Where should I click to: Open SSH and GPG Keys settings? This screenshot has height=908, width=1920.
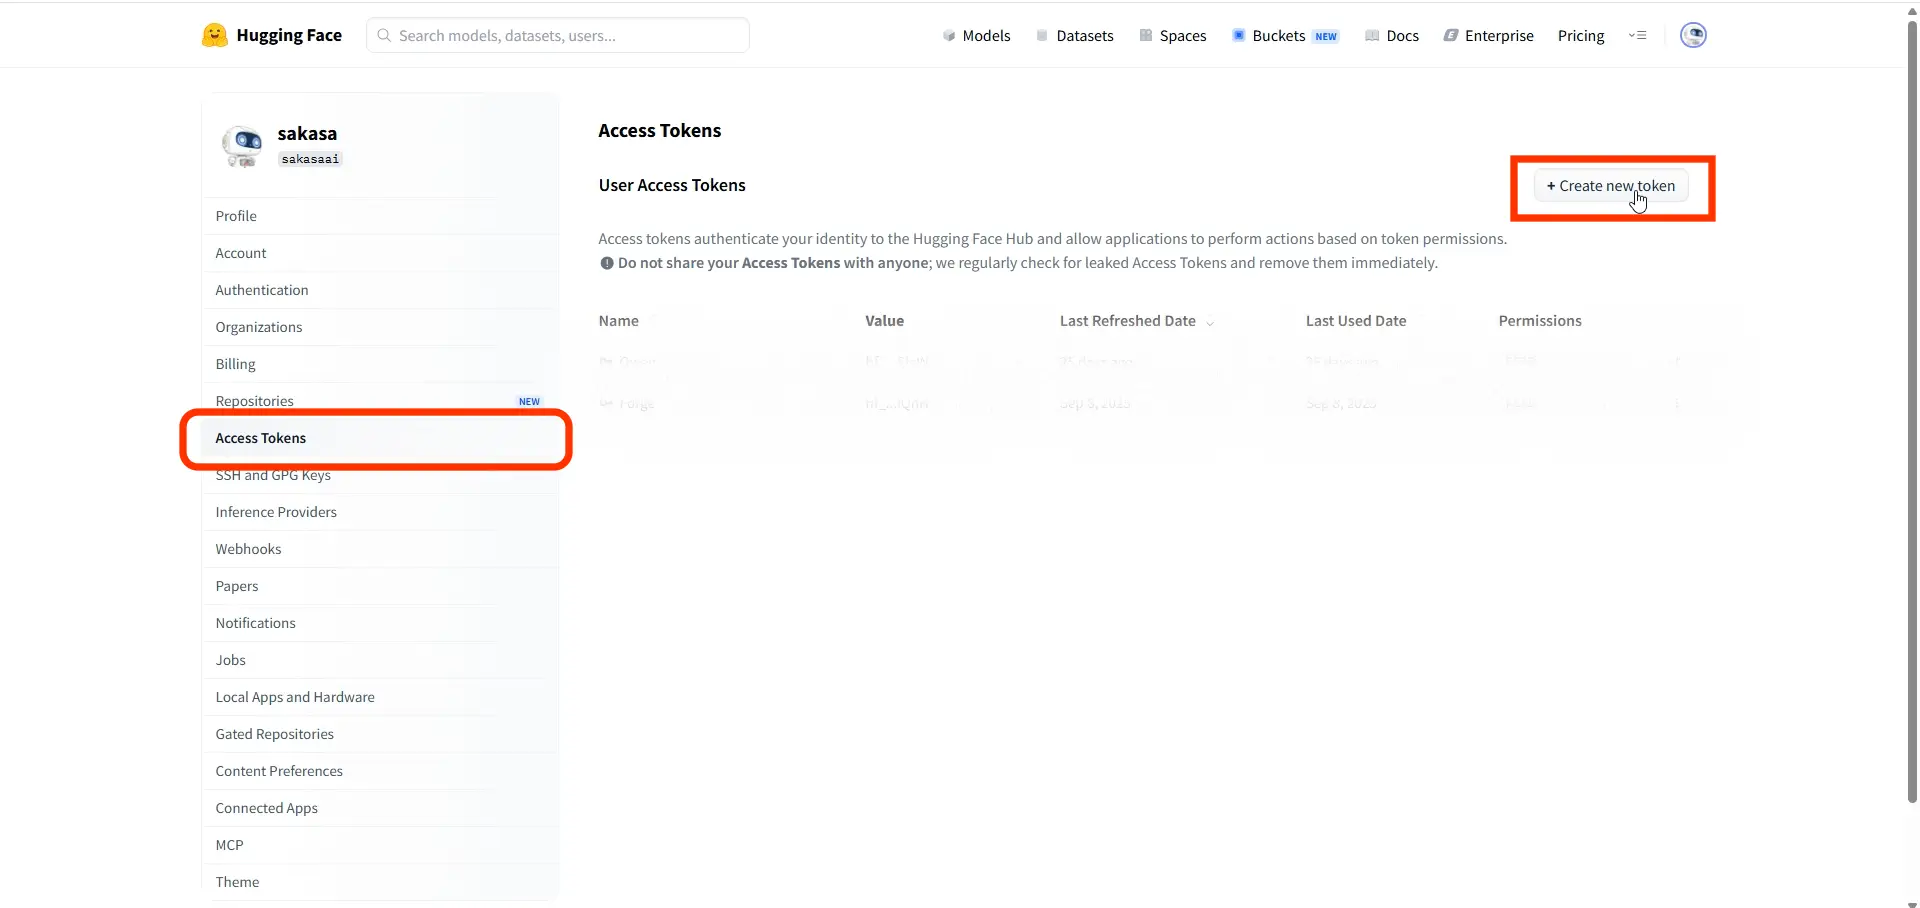(380, 475)
